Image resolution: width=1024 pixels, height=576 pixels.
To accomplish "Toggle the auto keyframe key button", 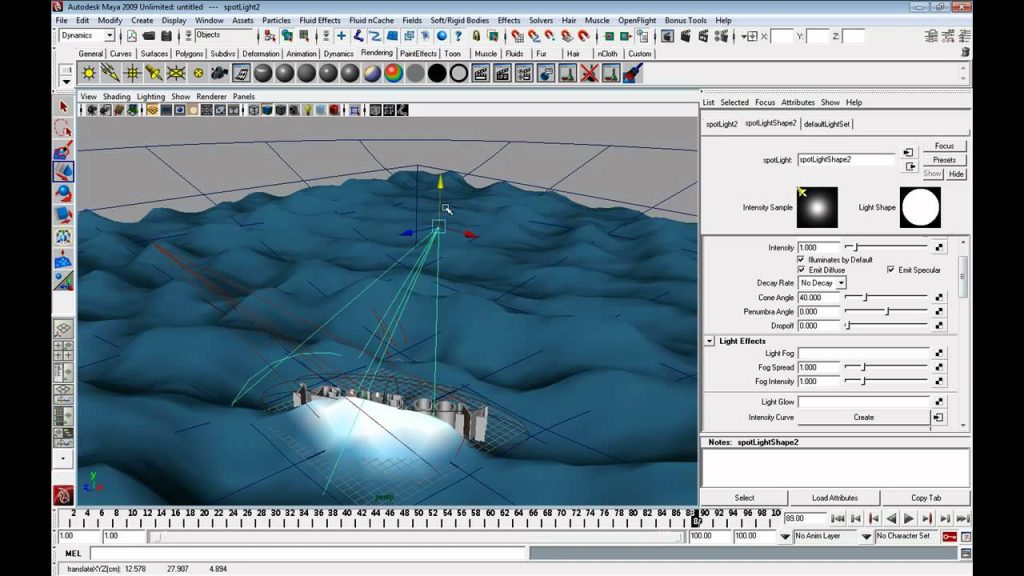I will click(x=950, y=536).
